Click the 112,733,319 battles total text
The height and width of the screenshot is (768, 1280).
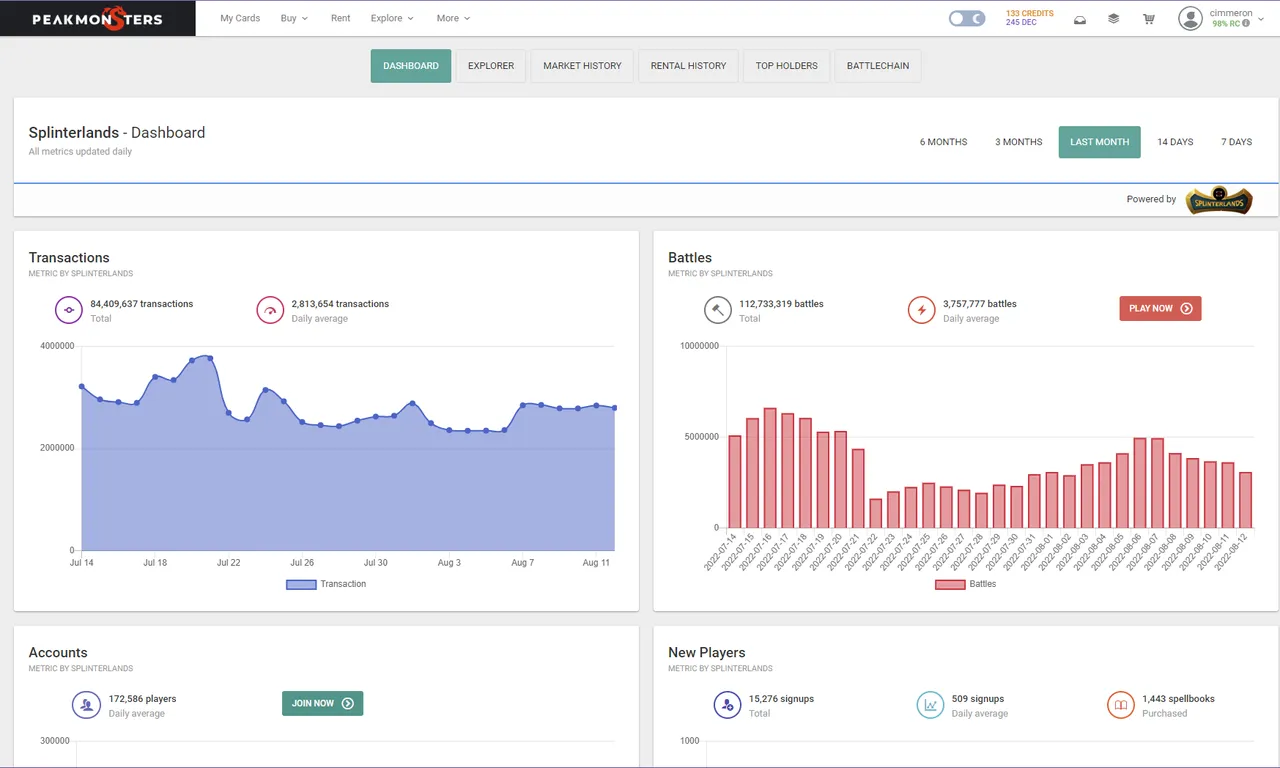781,304
